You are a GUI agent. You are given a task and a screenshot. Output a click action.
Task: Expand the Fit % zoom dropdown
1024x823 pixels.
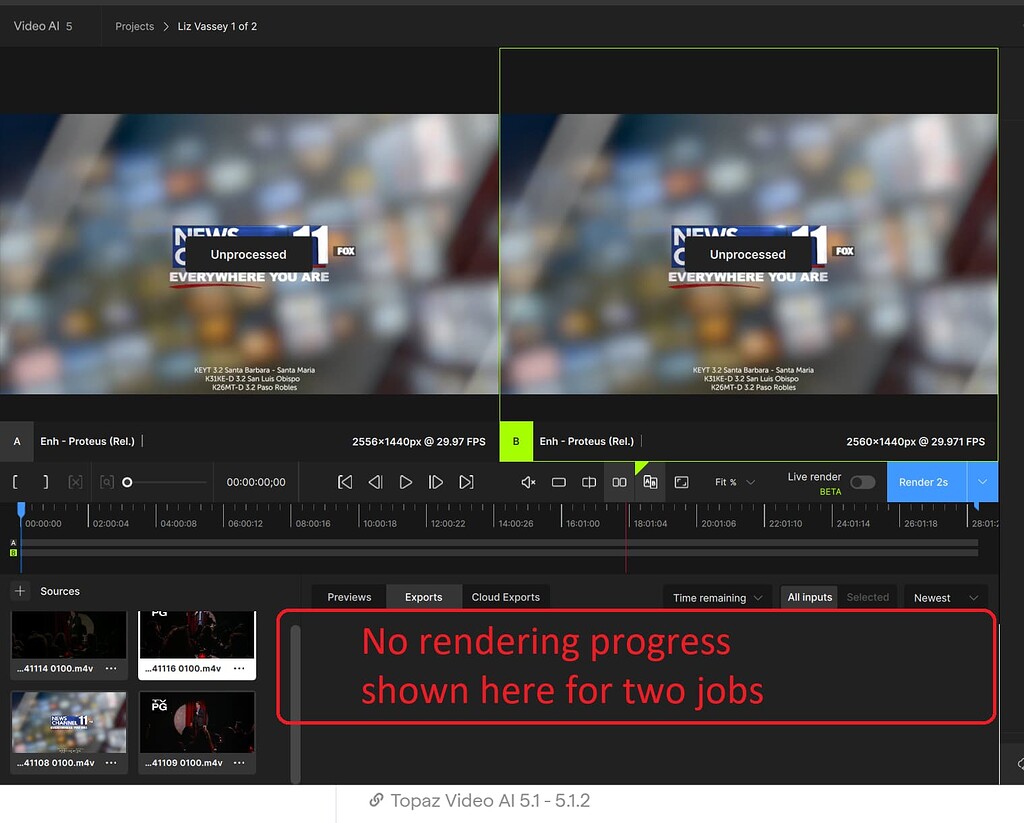tap(734, 481)
